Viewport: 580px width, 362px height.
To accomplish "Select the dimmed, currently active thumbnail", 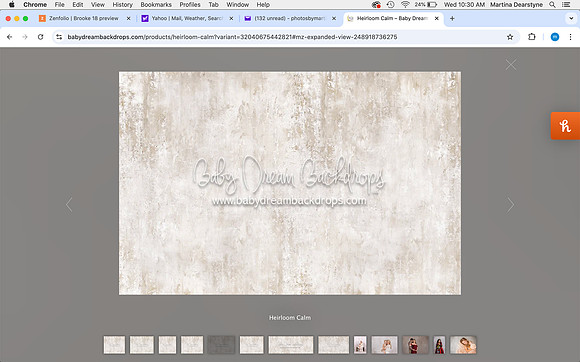I will [x=221, y=345].
